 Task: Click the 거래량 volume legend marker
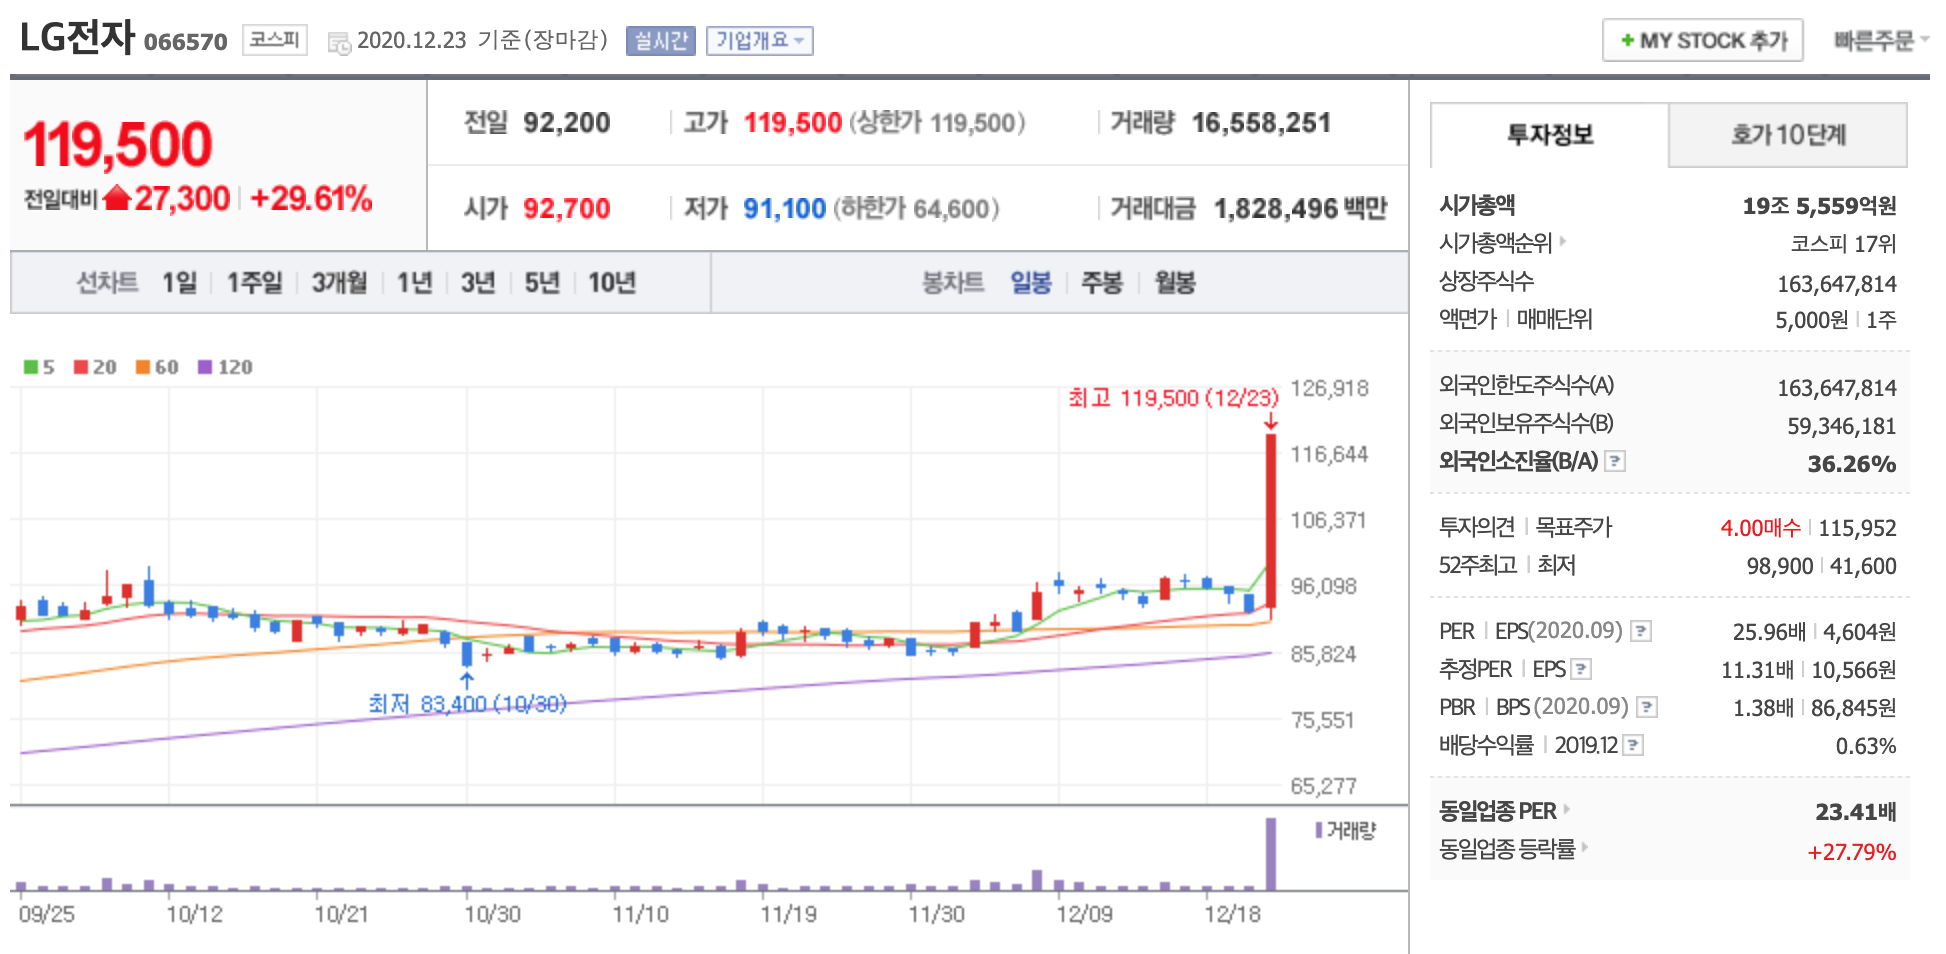1319,830
